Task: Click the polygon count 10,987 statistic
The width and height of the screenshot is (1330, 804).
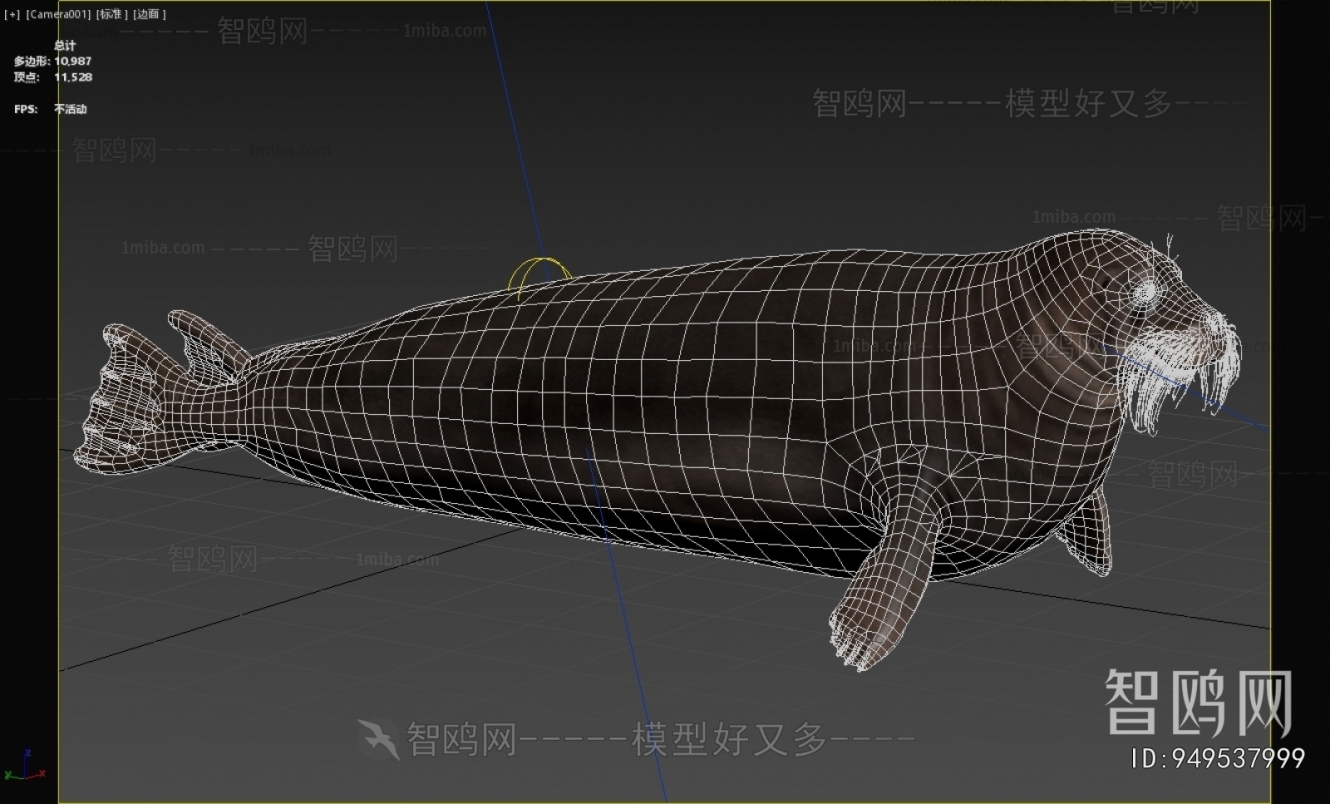Action: pos(73,61)
